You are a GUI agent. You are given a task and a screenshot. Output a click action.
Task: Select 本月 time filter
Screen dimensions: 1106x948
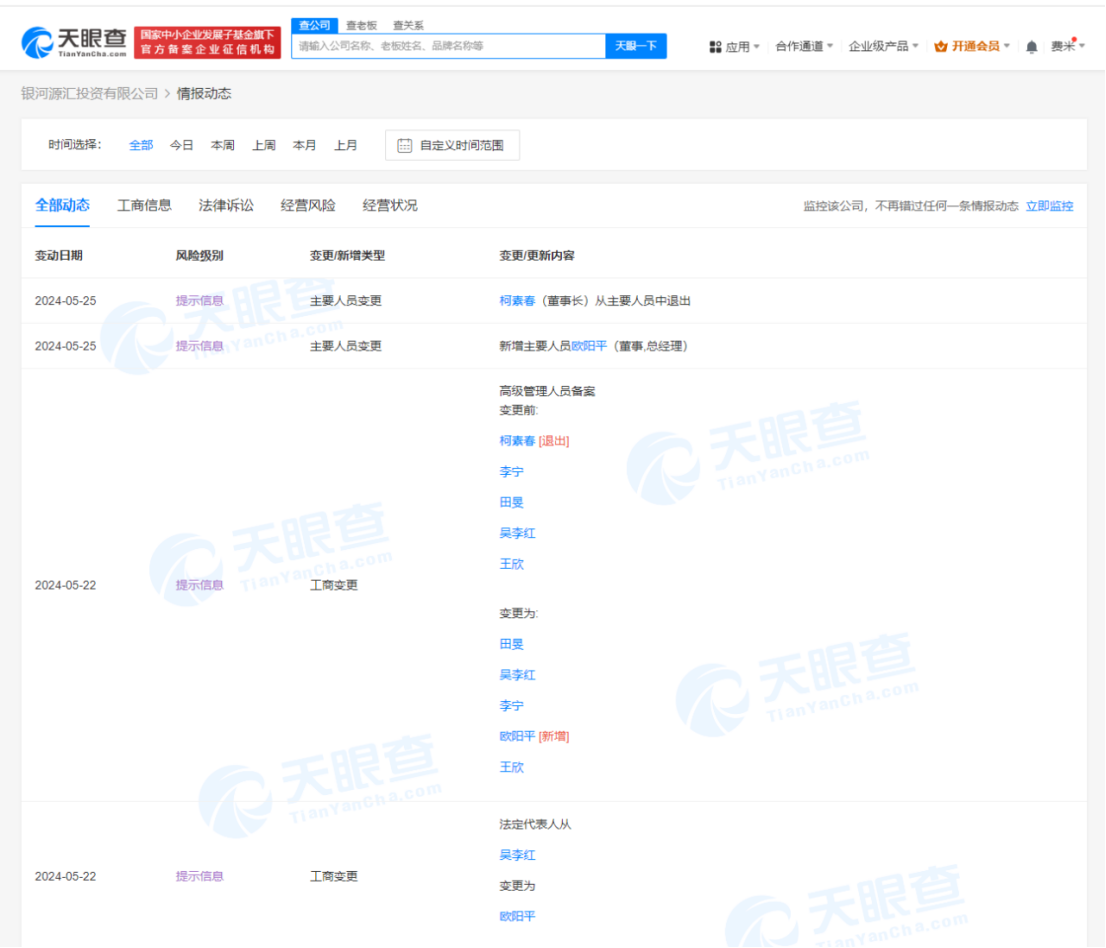click(304, 144)
